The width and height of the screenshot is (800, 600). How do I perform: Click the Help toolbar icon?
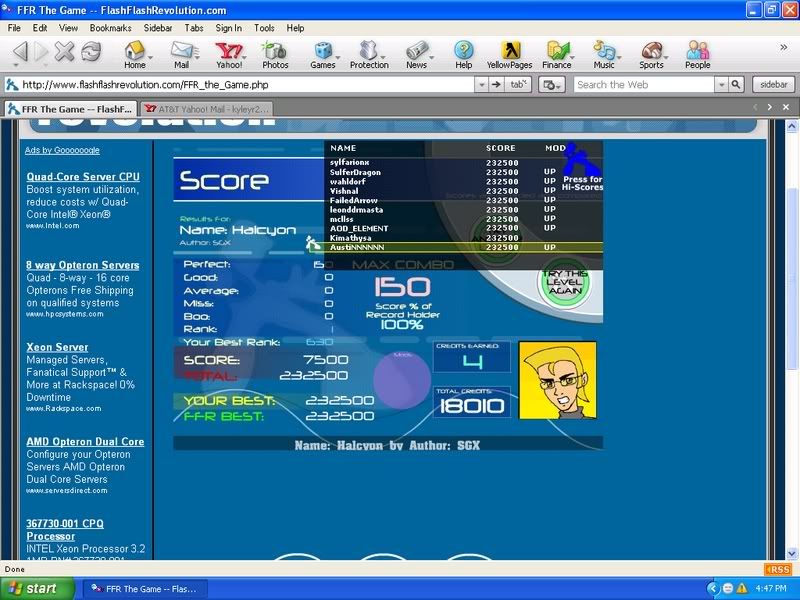463,52
